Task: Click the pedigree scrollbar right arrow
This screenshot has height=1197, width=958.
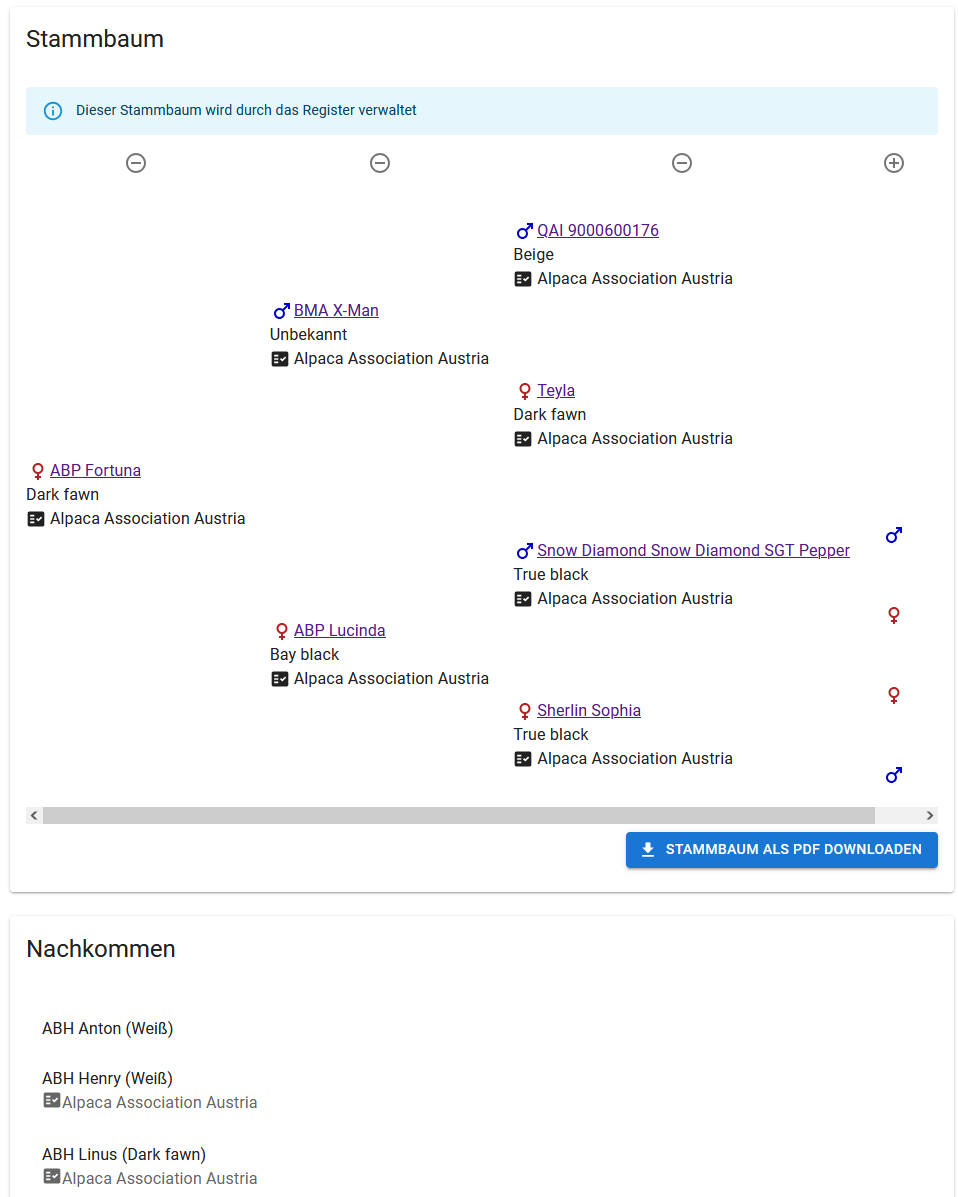Action: pos(929,815)
